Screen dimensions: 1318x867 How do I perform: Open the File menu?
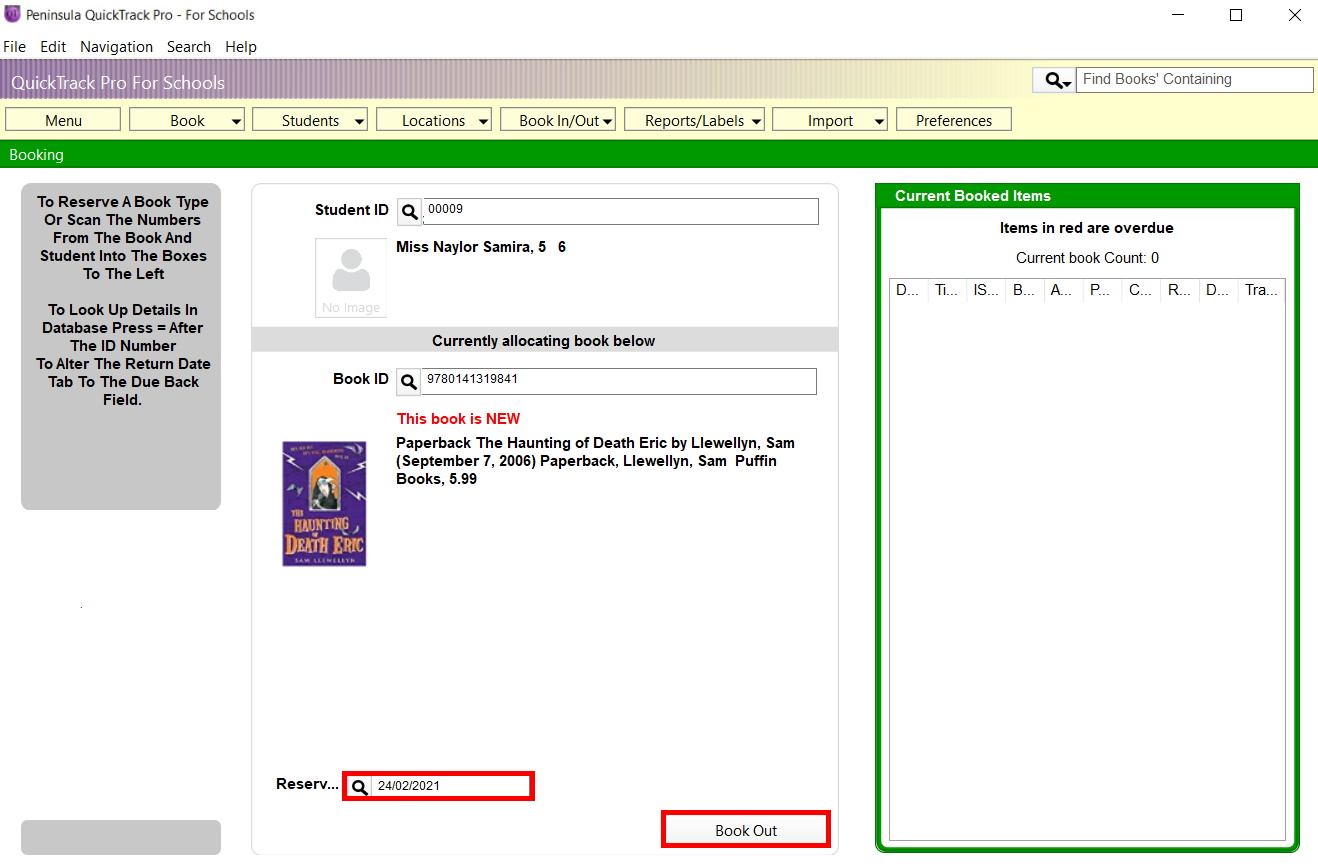click(x=15, y=47)
